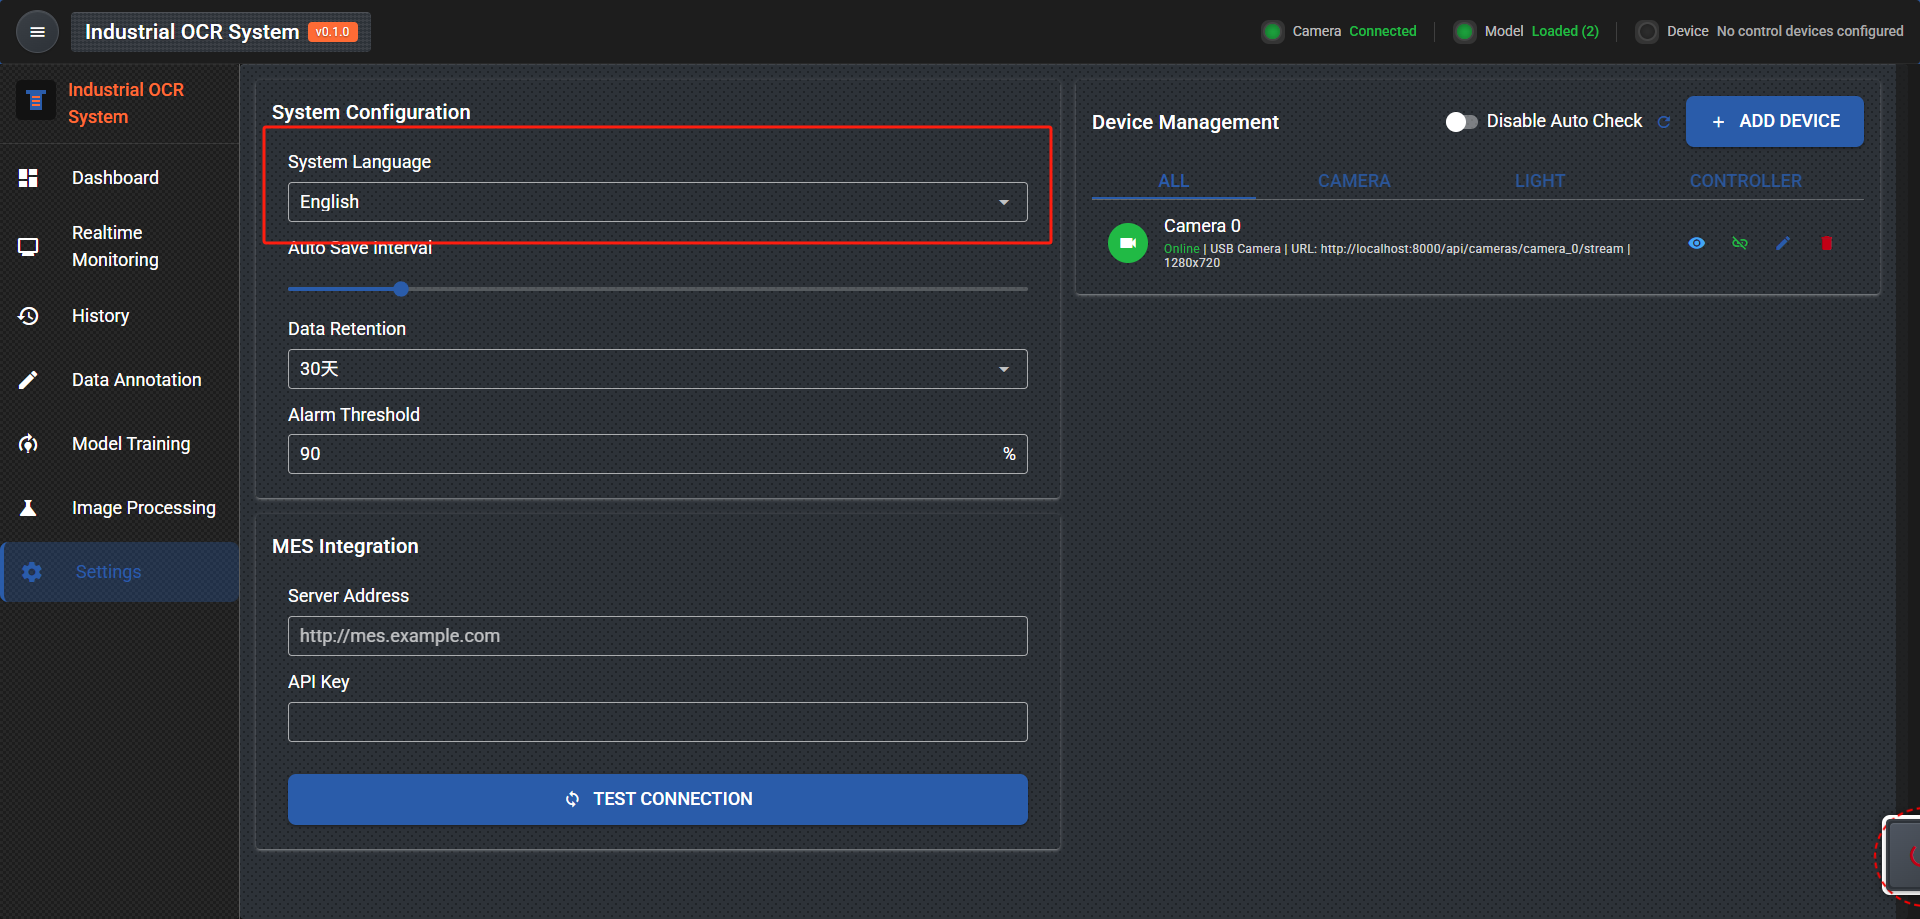Viewport: 1920px width, 919px height.
Task: Open Dashboard in the sidebar
Action: (x=120, y=178)
